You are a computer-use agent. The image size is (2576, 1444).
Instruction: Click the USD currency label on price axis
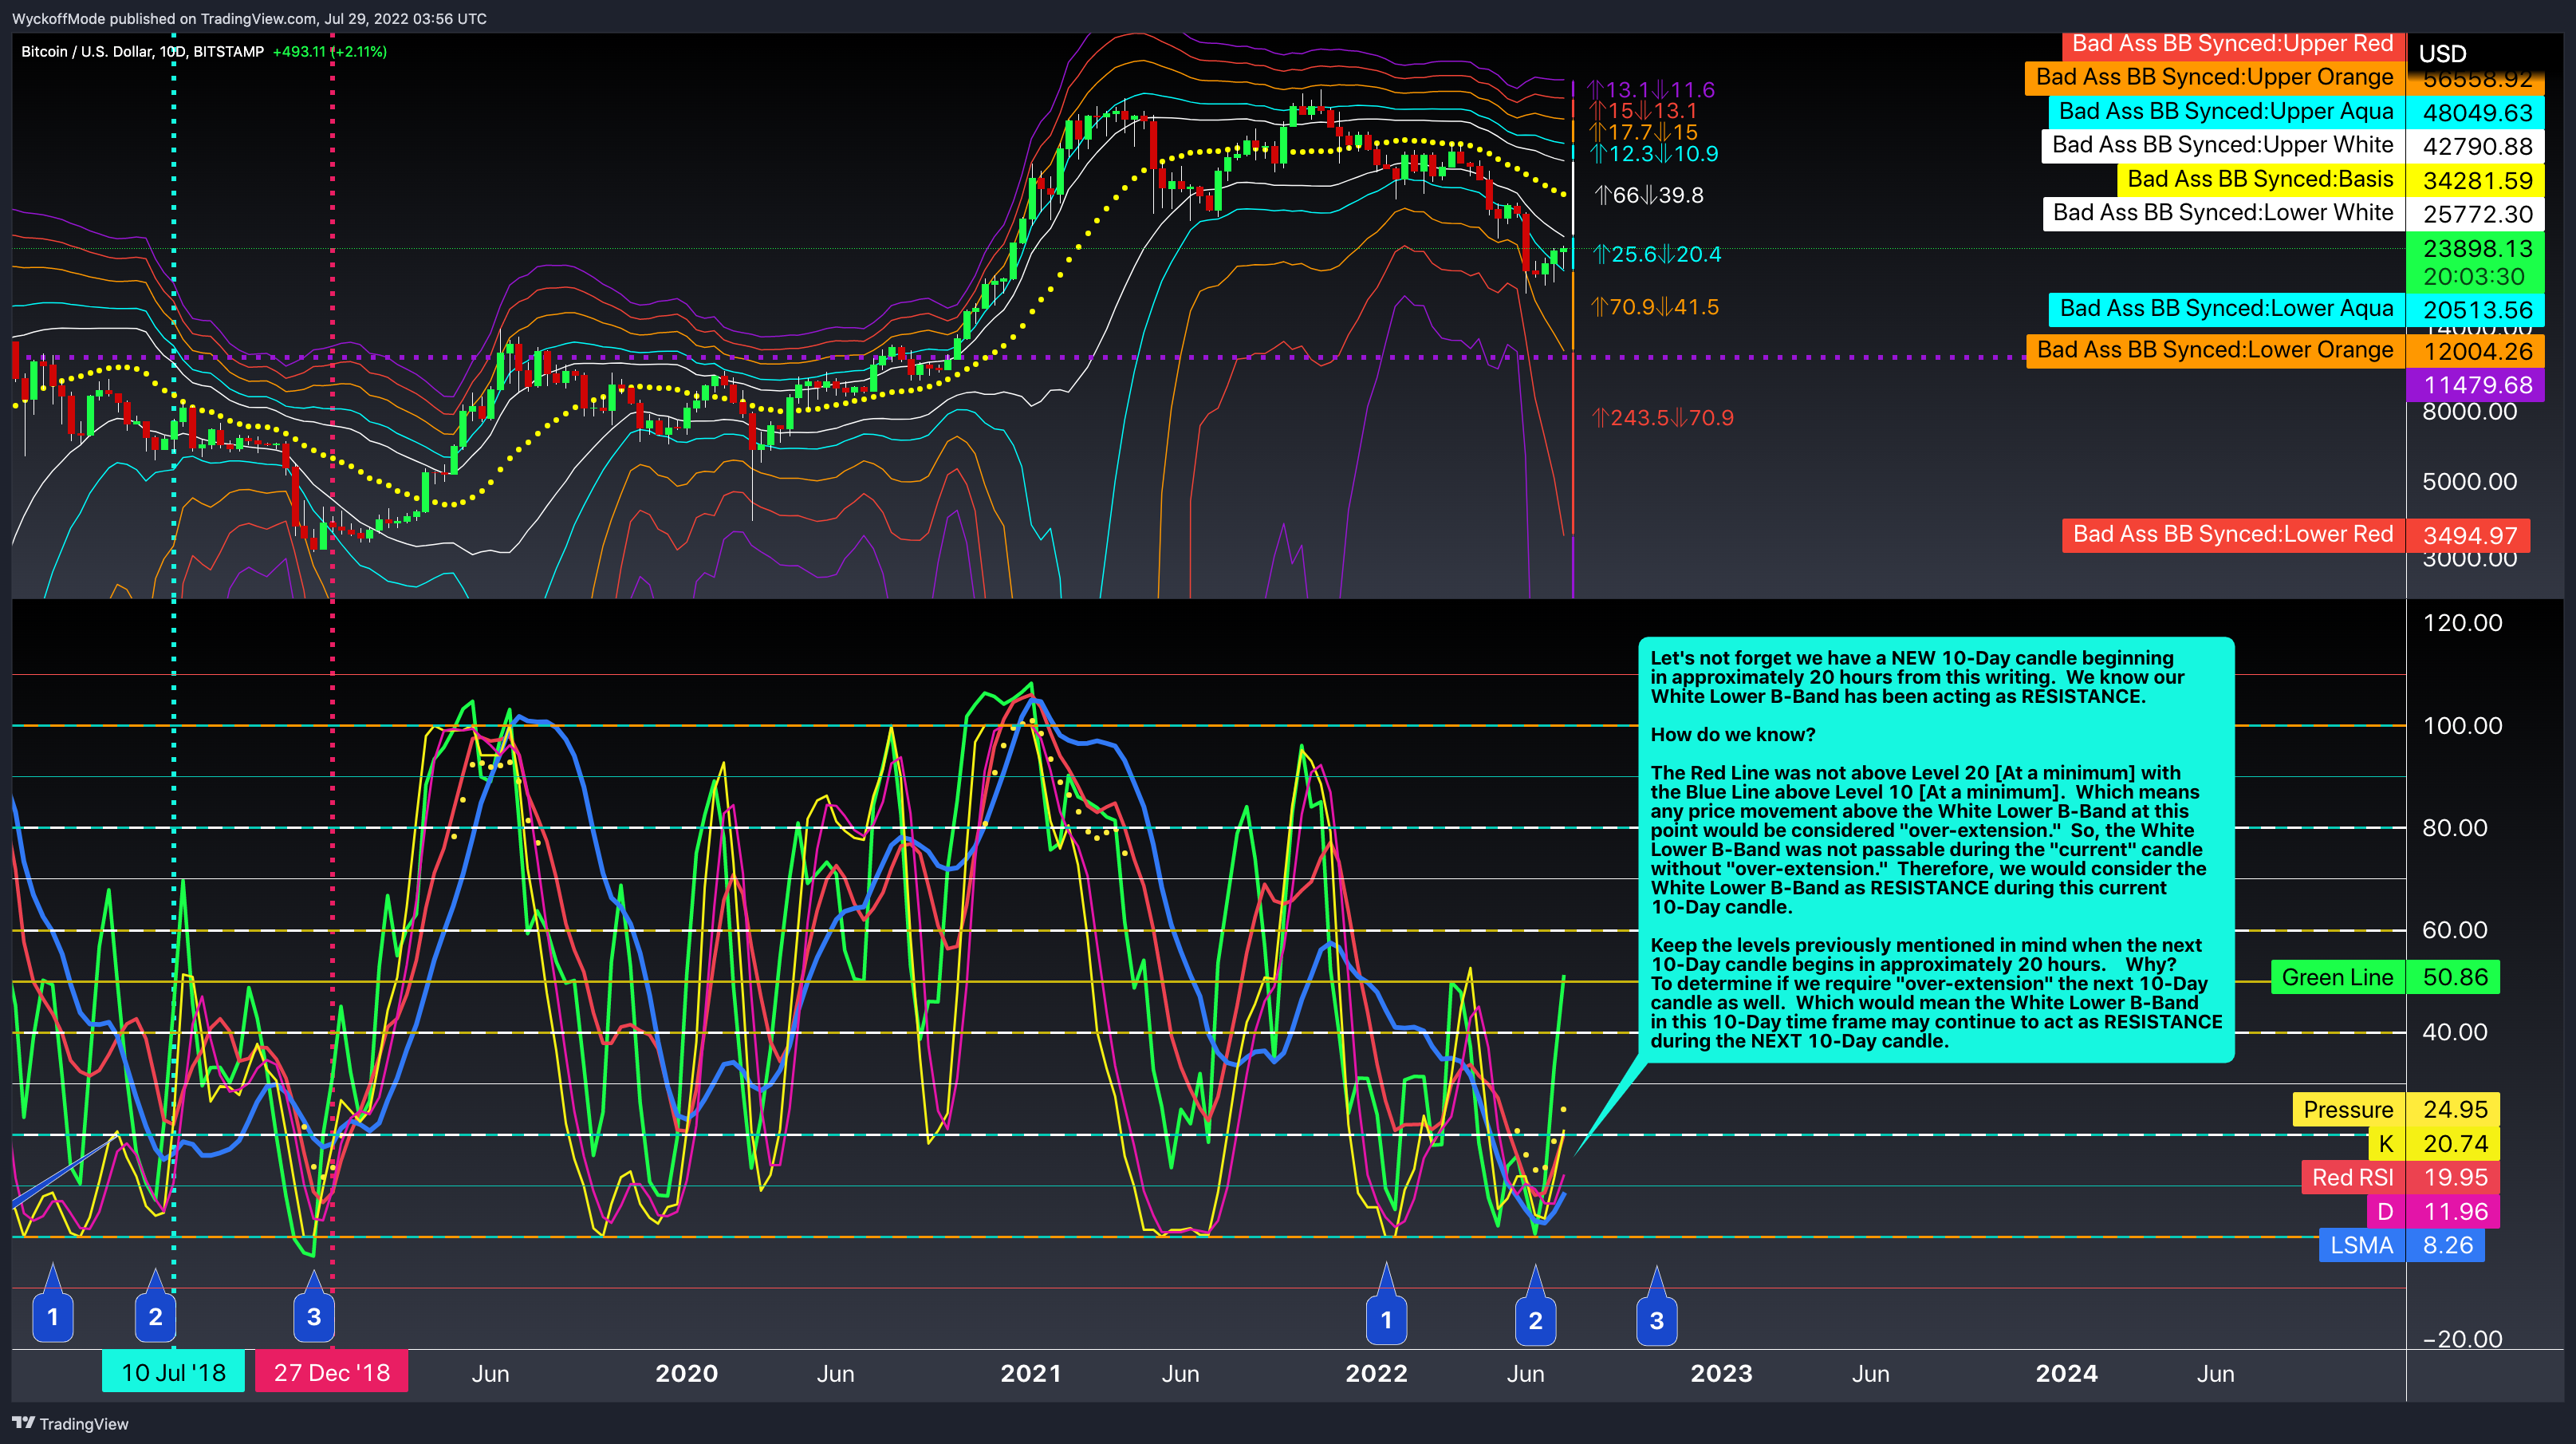[2442, 54]
